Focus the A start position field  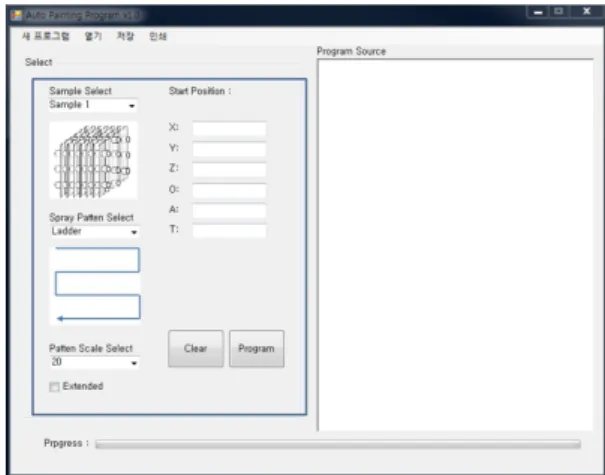point(229,211)
